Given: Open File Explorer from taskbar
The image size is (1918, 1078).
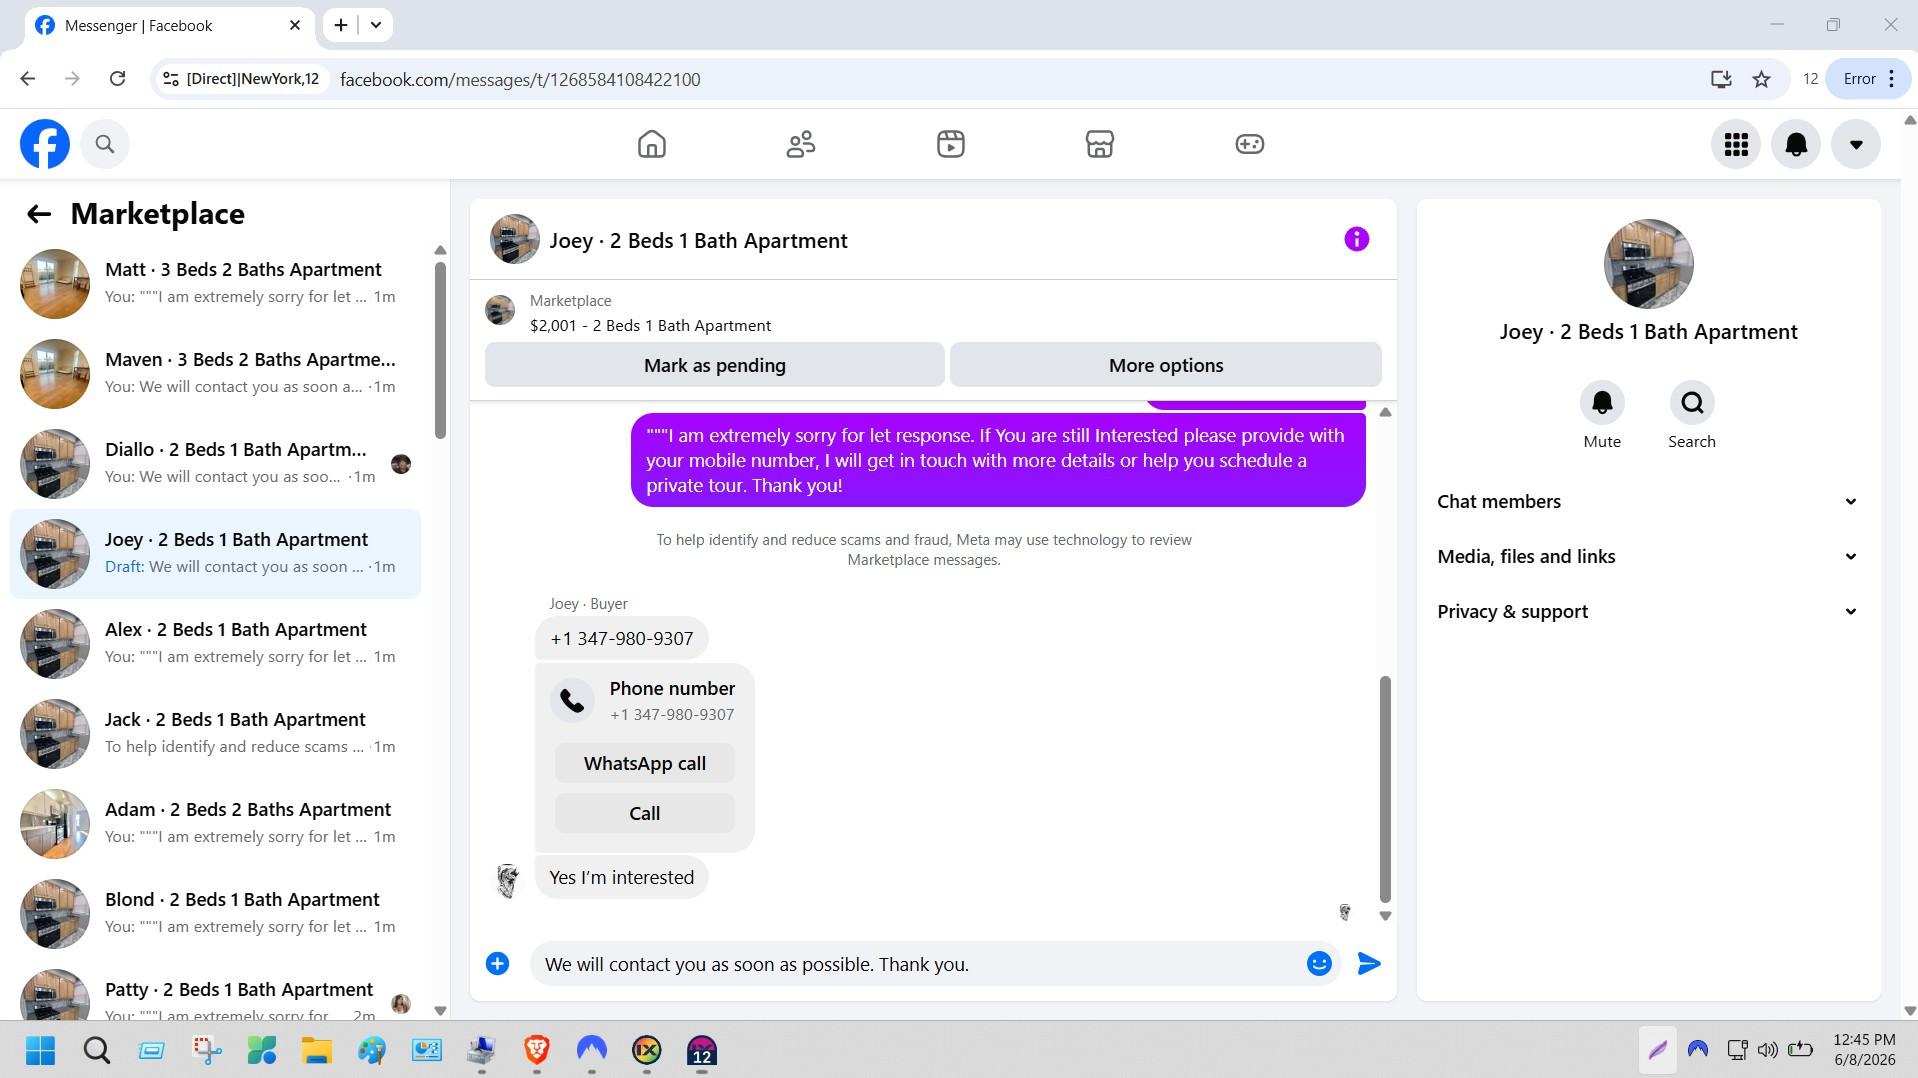Looking at the screenshot, I should (317, 1050).
